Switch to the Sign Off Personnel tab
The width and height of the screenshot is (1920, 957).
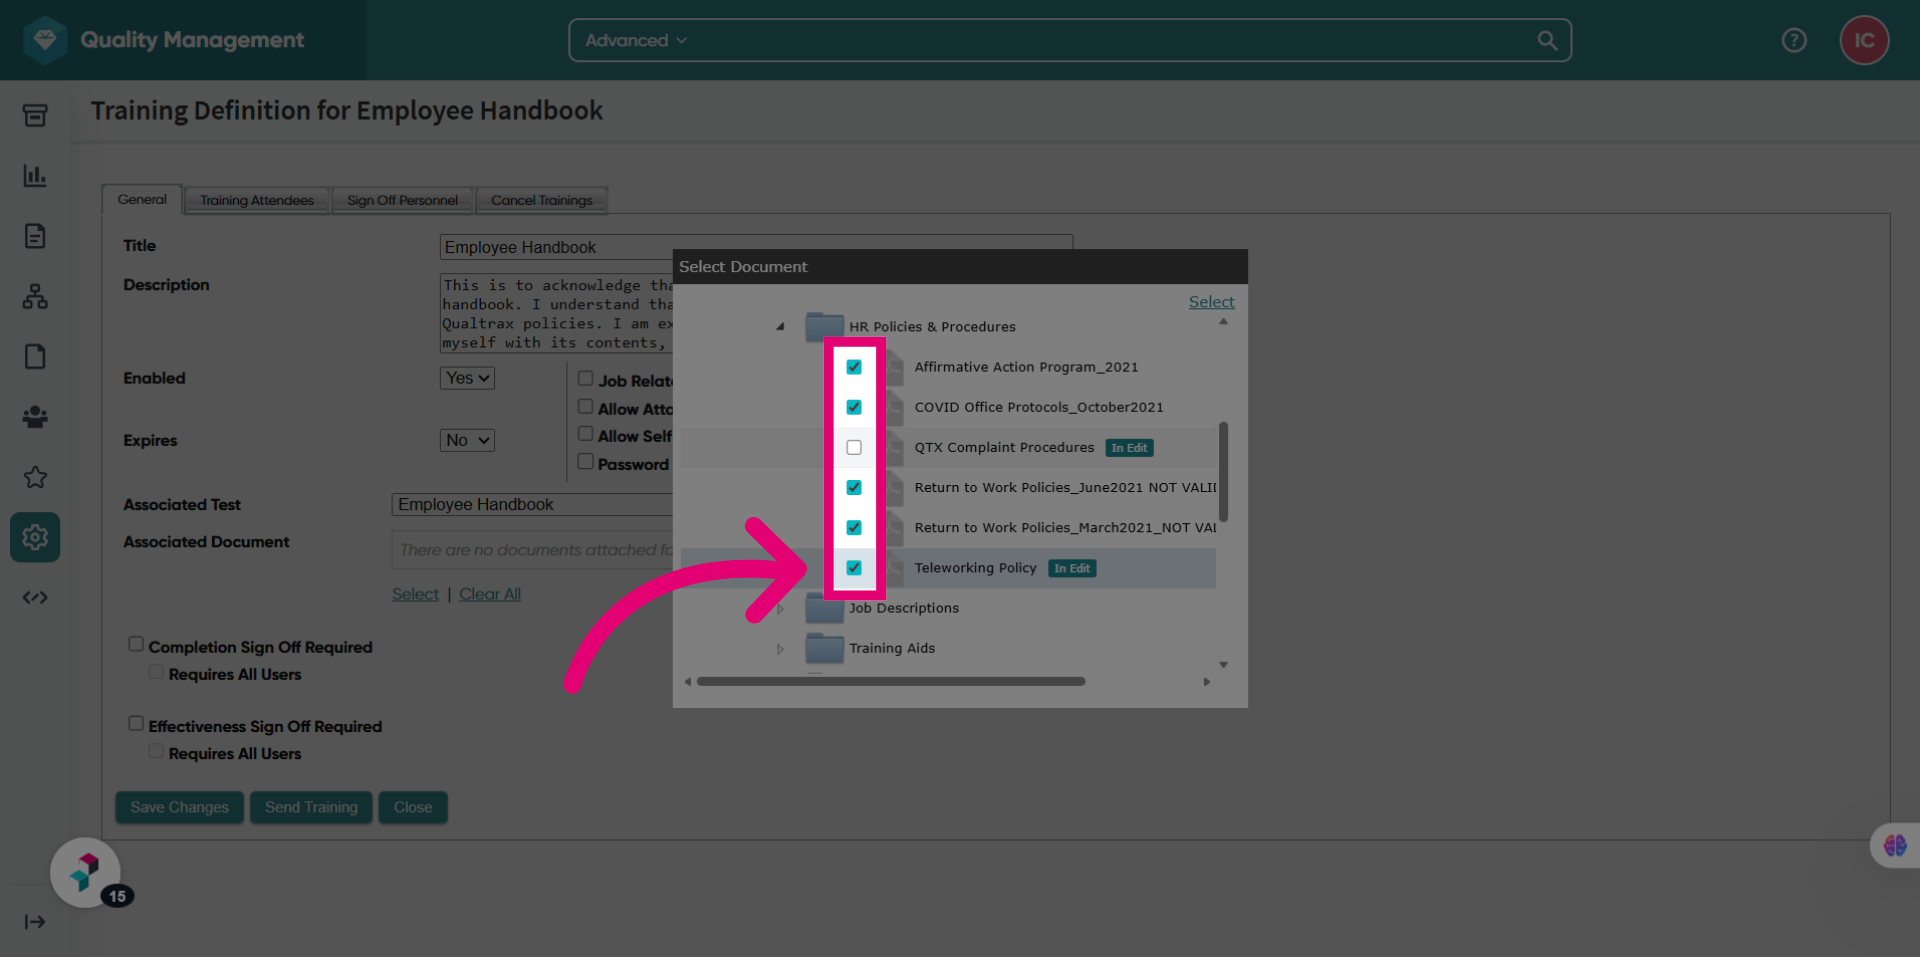[x=402, y=200]
